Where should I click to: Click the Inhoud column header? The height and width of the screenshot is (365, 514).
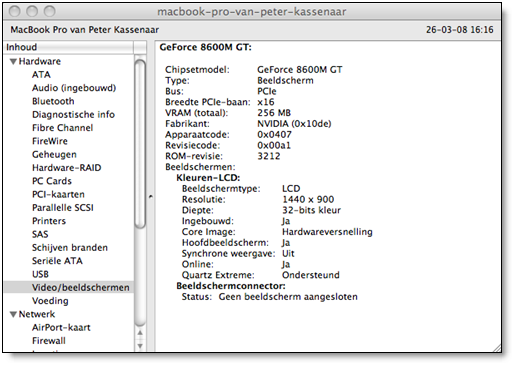tap(69, 47)
